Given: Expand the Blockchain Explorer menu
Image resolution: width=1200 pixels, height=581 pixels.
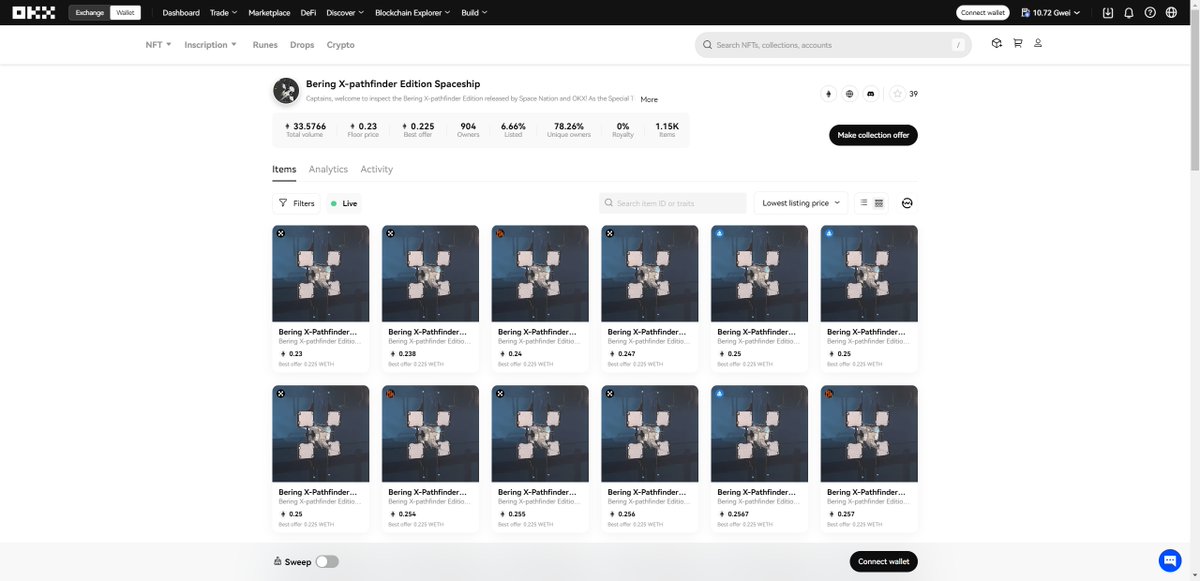Looking at the screenshot, I should (412, 13).
